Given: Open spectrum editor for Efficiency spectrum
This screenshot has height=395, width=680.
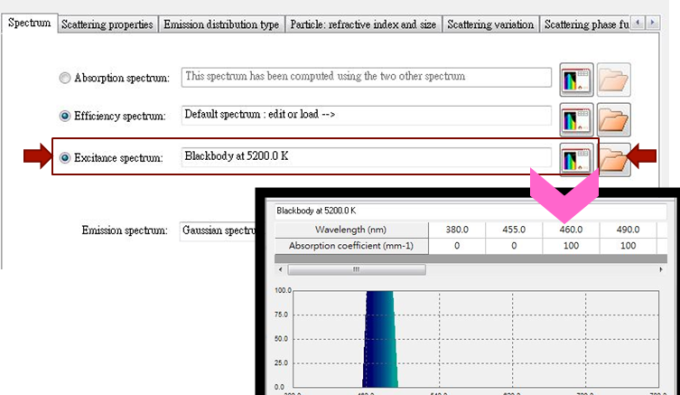Looking at the screenshot, I should [x=576, y=120].
